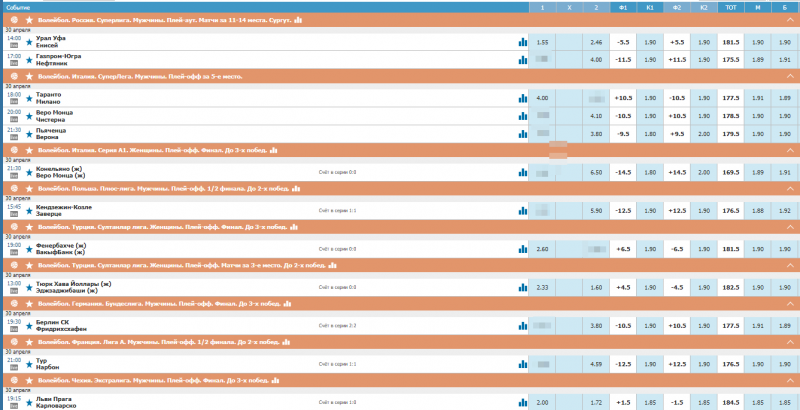
Task: Toggle favorite star for Italy SuperLega league
Action: 28,75
